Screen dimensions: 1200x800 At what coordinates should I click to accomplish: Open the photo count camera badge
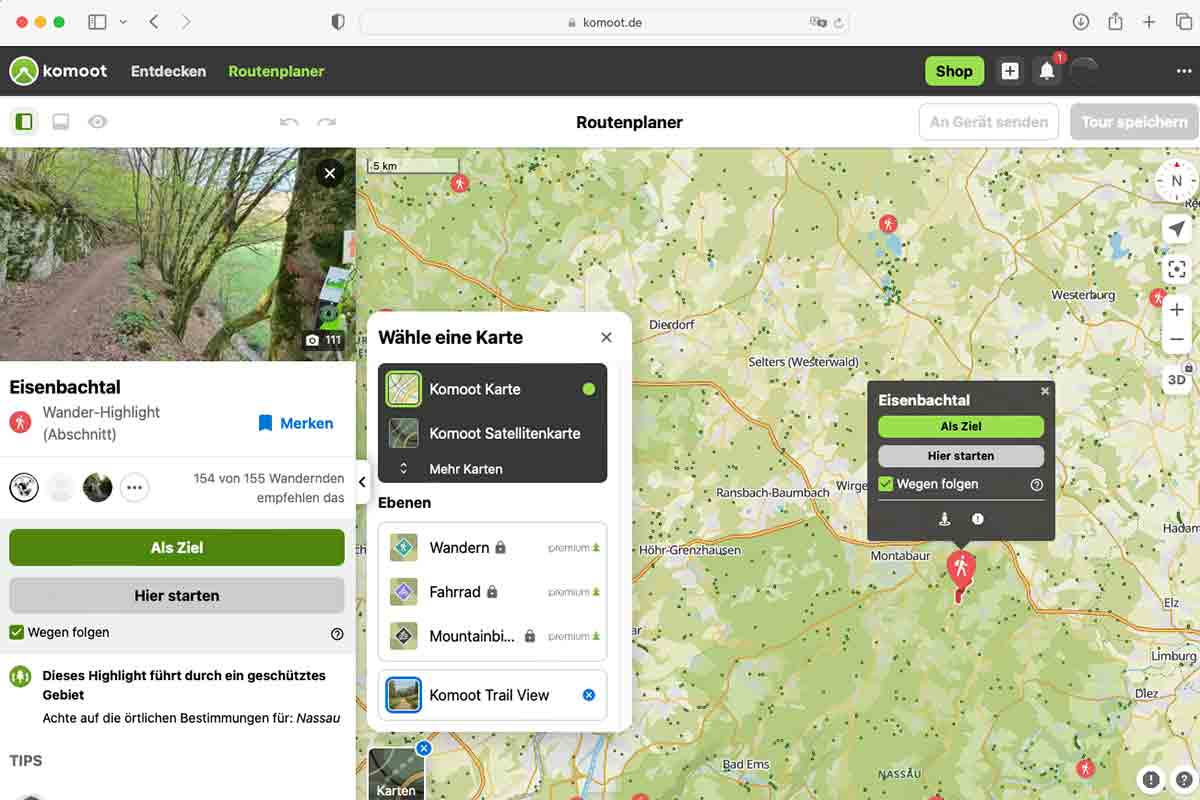(x=323, y=340)
